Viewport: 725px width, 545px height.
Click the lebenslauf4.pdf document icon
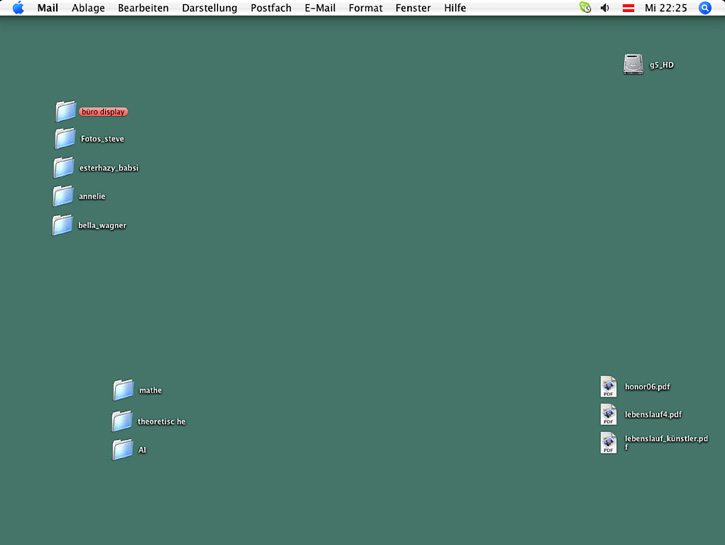(x=608, y=414)
